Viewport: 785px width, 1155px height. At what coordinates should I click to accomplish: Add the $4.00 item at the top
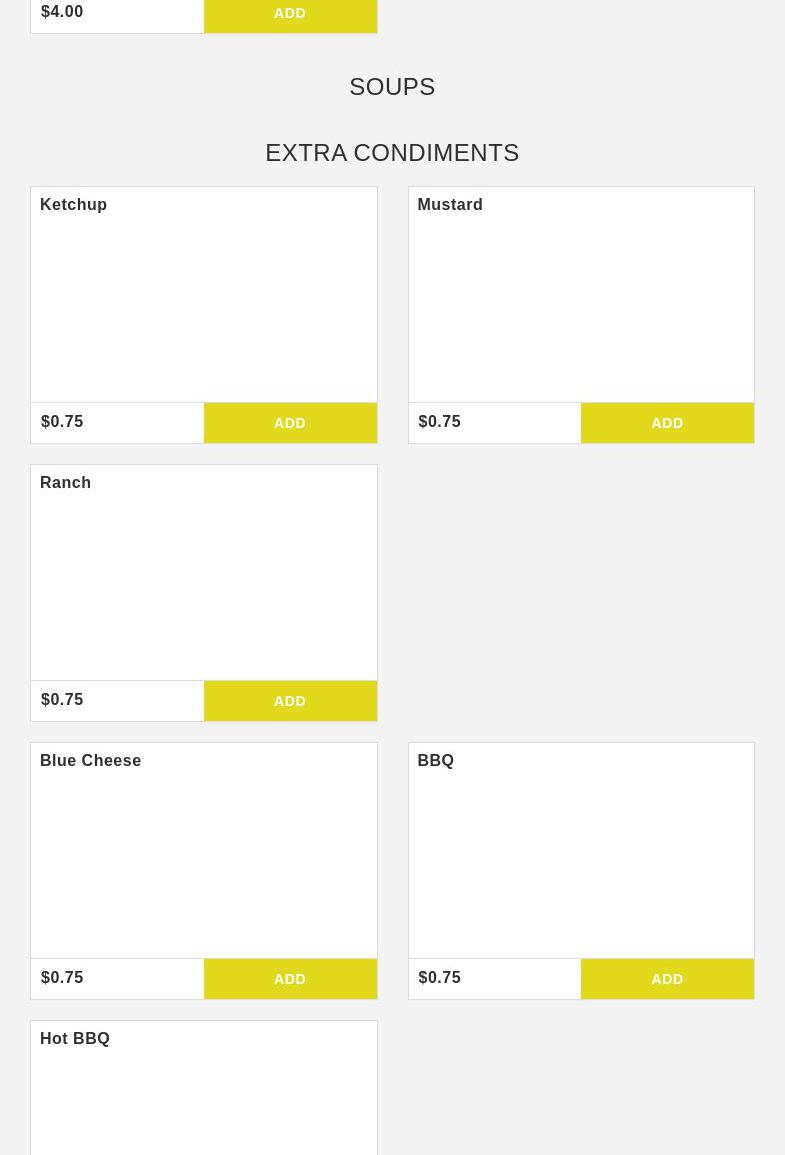[290, 15]
